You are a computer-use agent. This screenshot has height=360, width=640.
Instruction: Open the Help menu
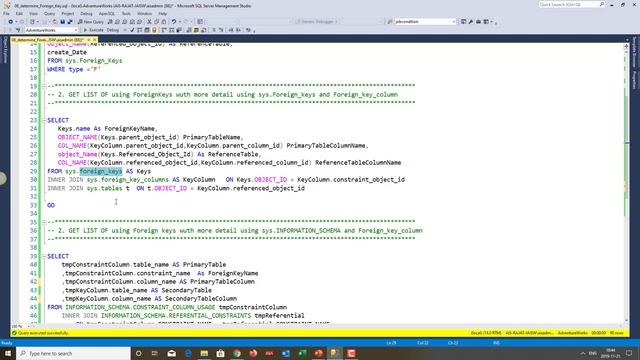(163, 13)
